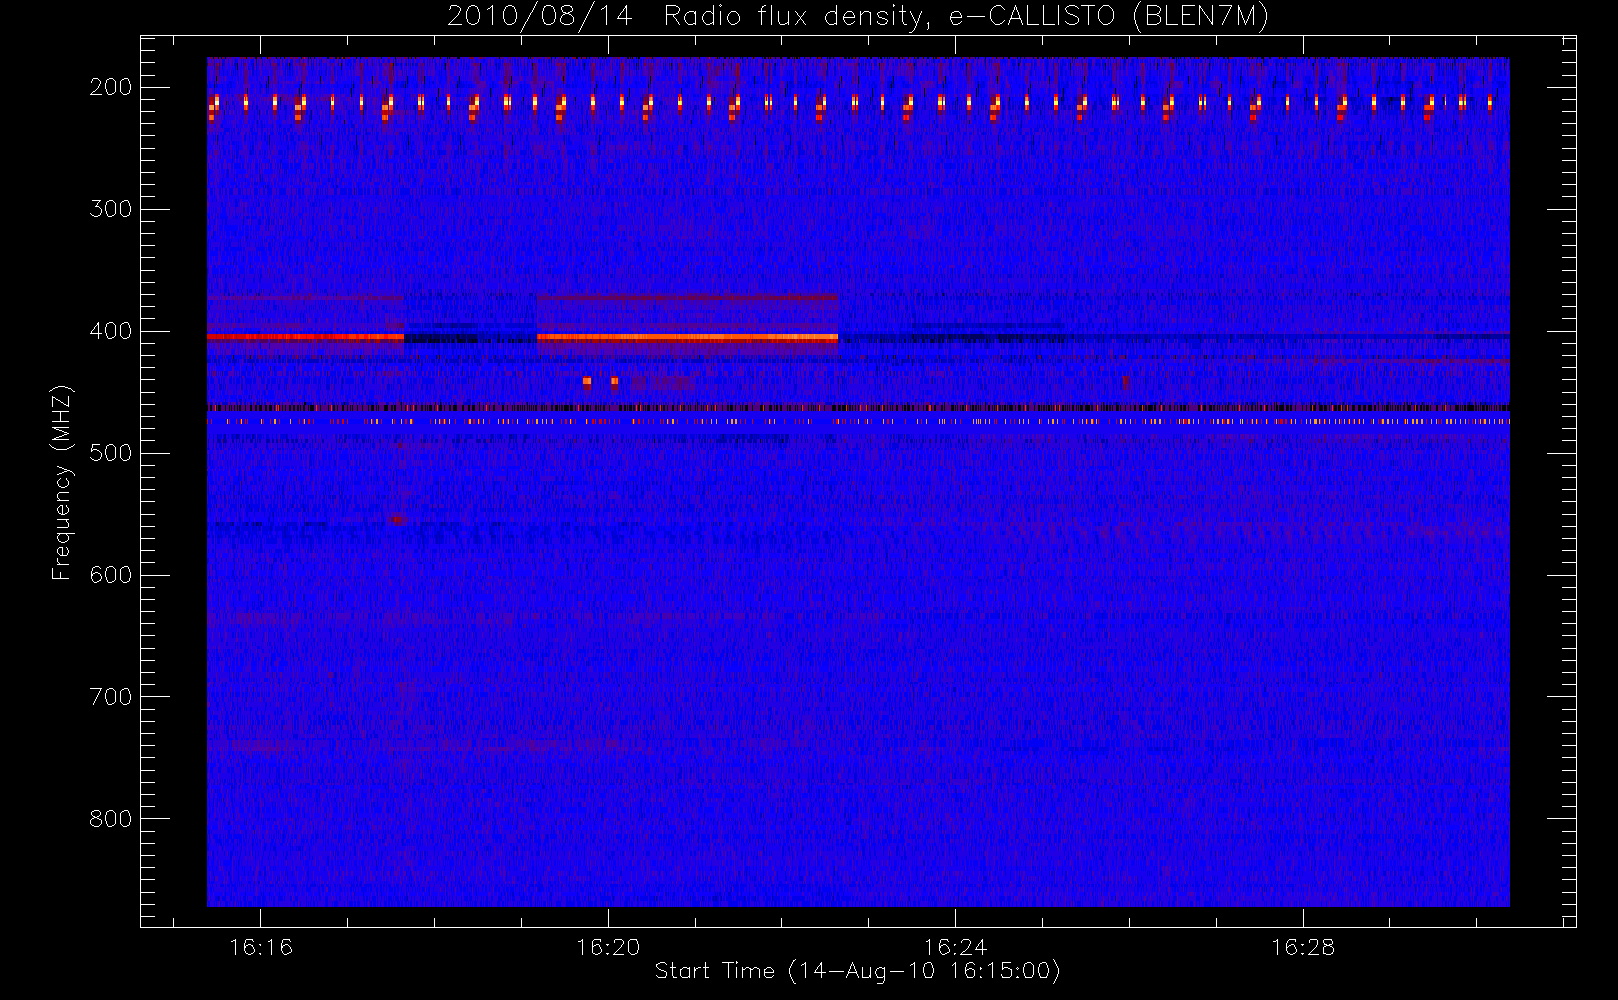Viewport: 1618px width, 1000px height.
Task: Click the 'Frequency (MHZ)' axis label
Action: [62, 482]
